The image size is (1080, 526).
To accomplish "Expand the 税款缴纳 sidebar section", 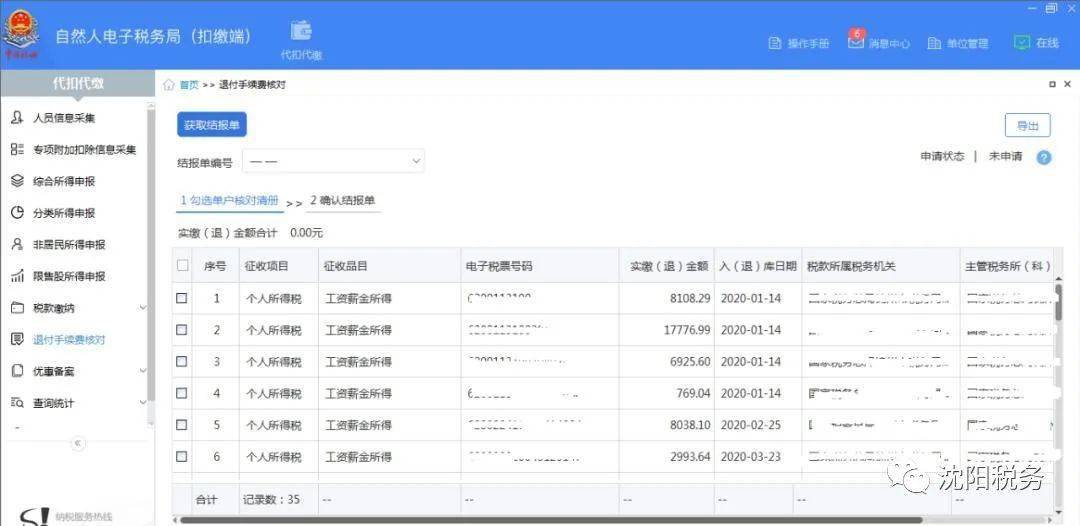I will point(143,308).
